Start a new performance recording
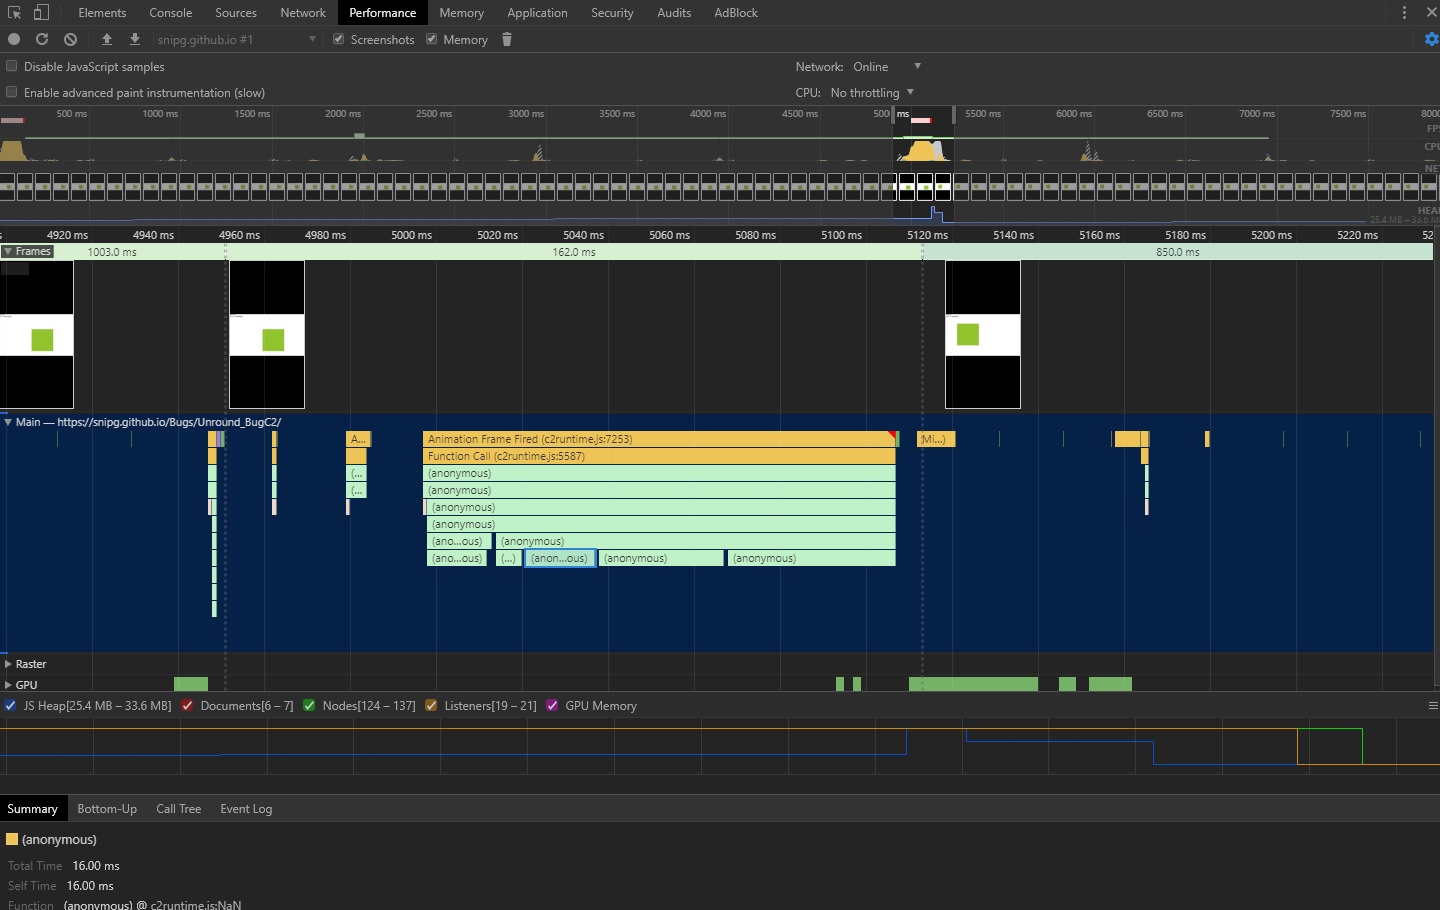 14,39
